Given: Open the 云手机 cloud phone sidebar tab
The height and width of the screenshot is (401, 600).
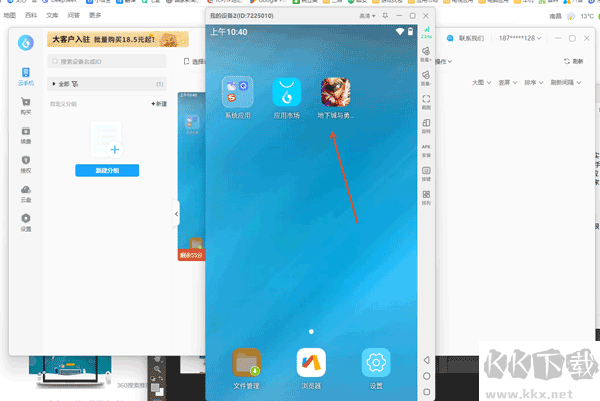Looking at the screenshot, I should click(26, 77).
